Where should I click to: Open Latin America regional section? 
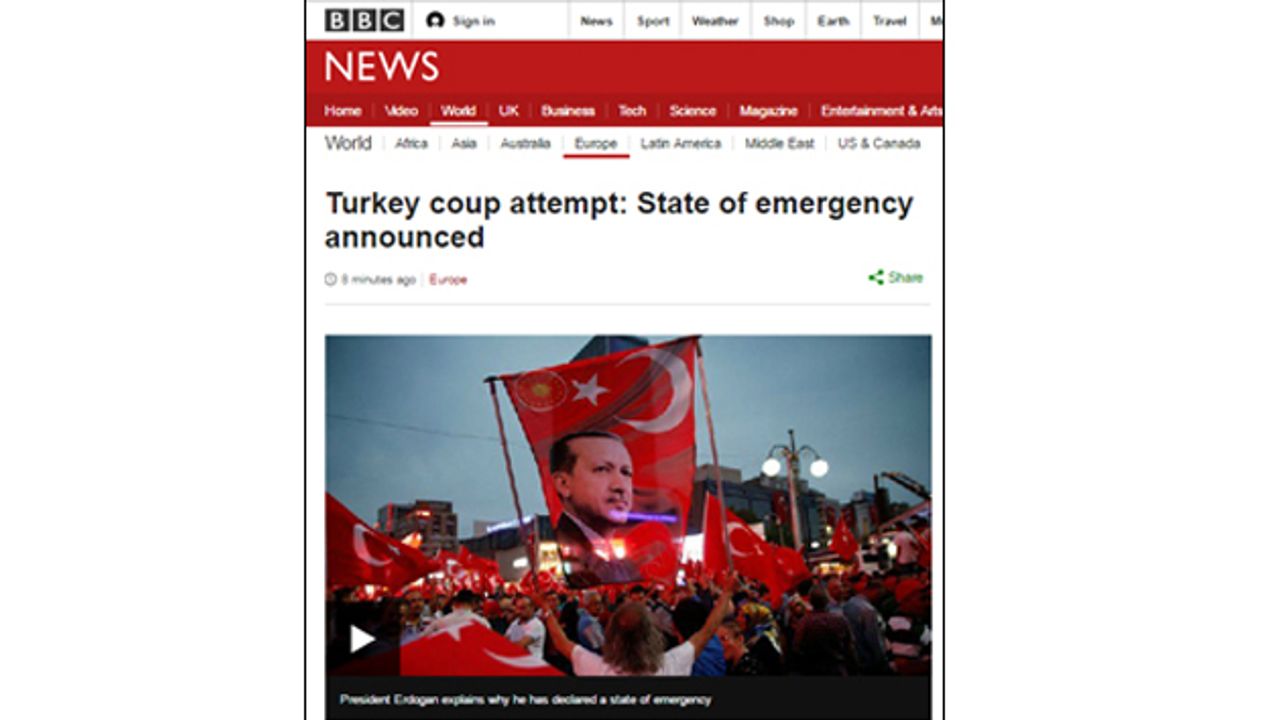(x=680, y=144)
